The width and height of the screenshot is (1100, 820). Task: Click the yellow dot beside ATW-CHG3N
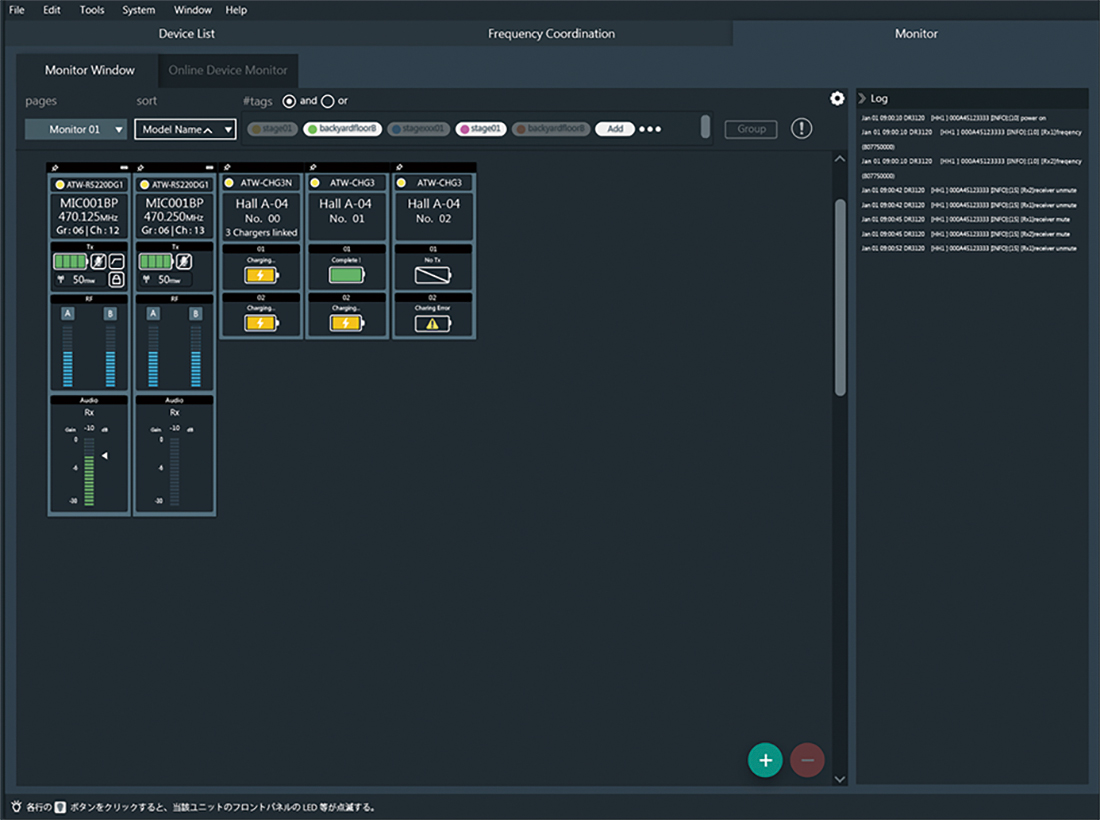coord(229,183)
